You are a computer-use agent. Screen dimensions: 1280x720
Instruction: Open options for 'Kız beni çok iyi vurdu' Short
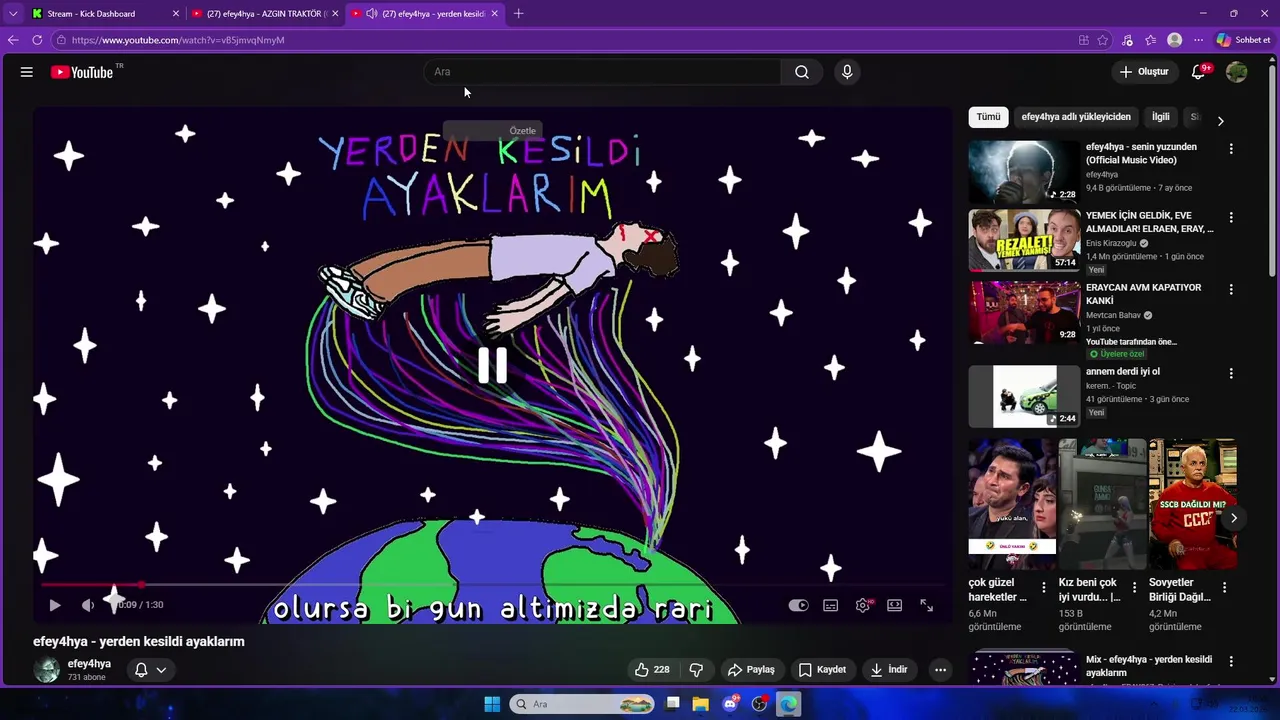pyautogui.click(x=1134, y=588)
